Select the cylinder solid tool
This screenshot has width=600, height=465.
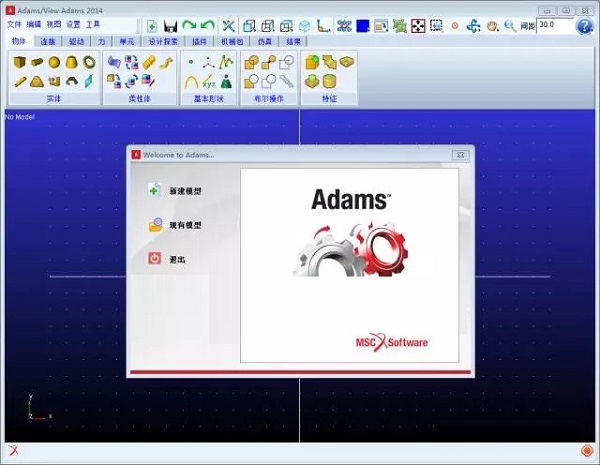click(x=37, y=62)
